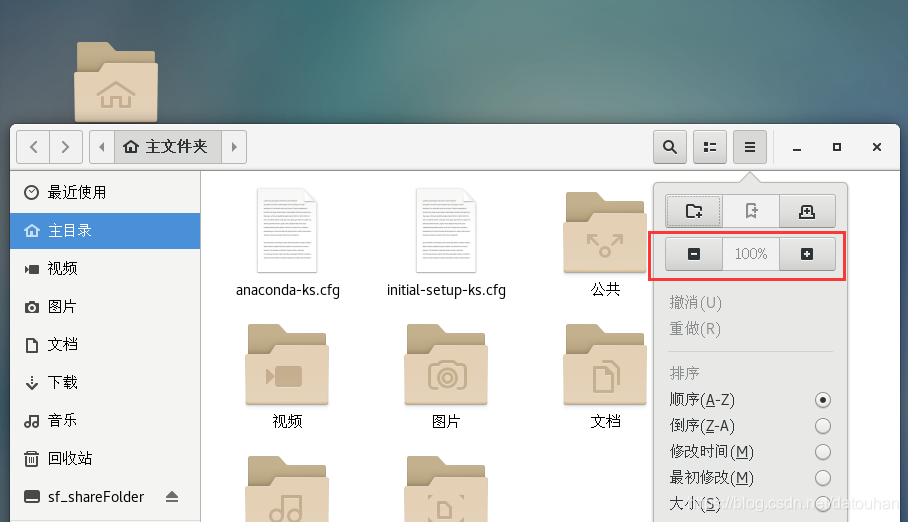The image size is (908, 522).
Task: Select 主目录 in the sidebar
Action: coord(105,231)
